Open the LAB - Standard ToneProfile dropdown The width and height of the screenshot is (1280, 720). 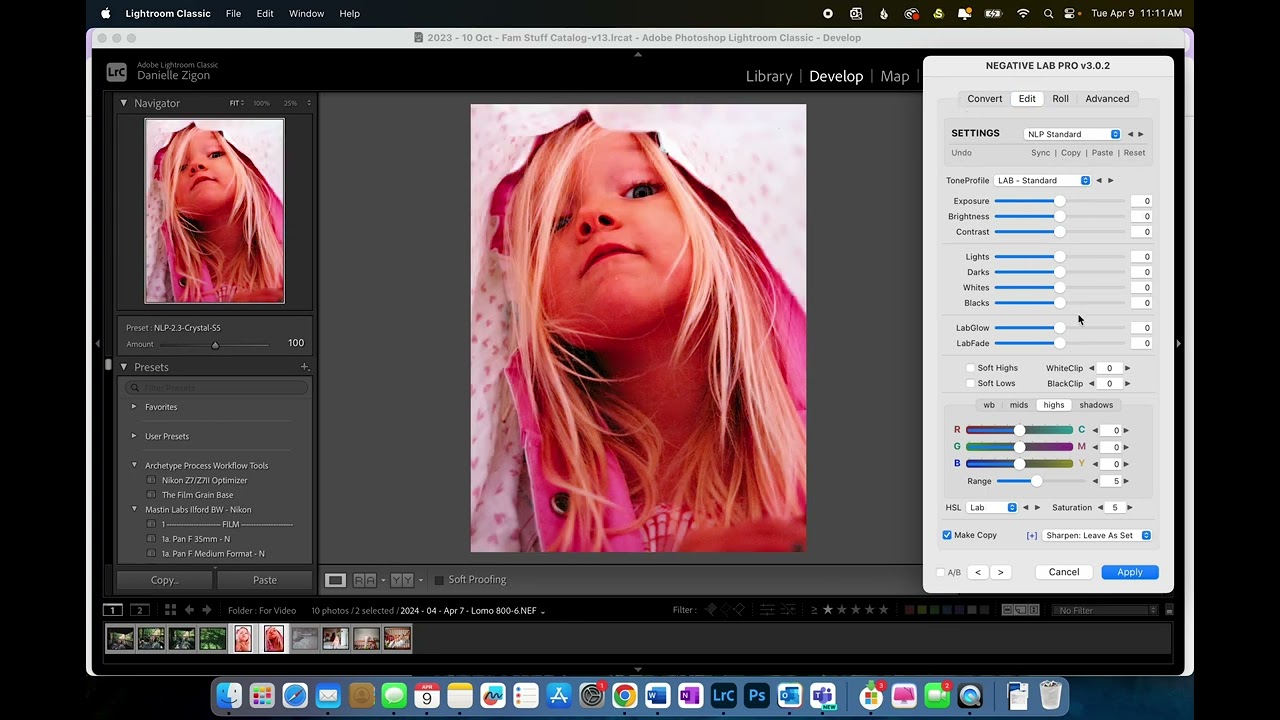(x=1043, y=181)
